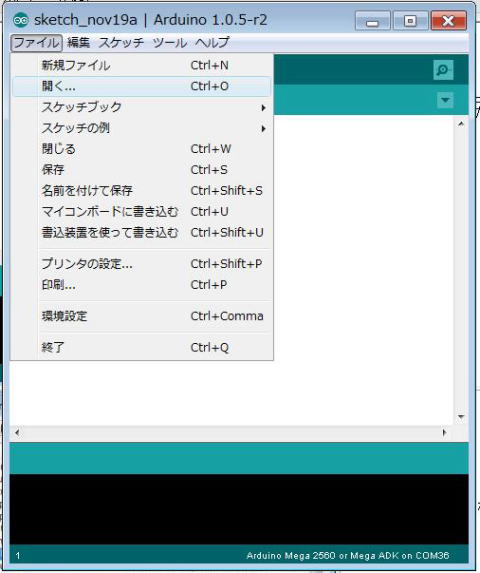The width and height of the screenshot is (480, 573).
Task: Open the ヘルプ menu
Action: click(x=212, y=43)
